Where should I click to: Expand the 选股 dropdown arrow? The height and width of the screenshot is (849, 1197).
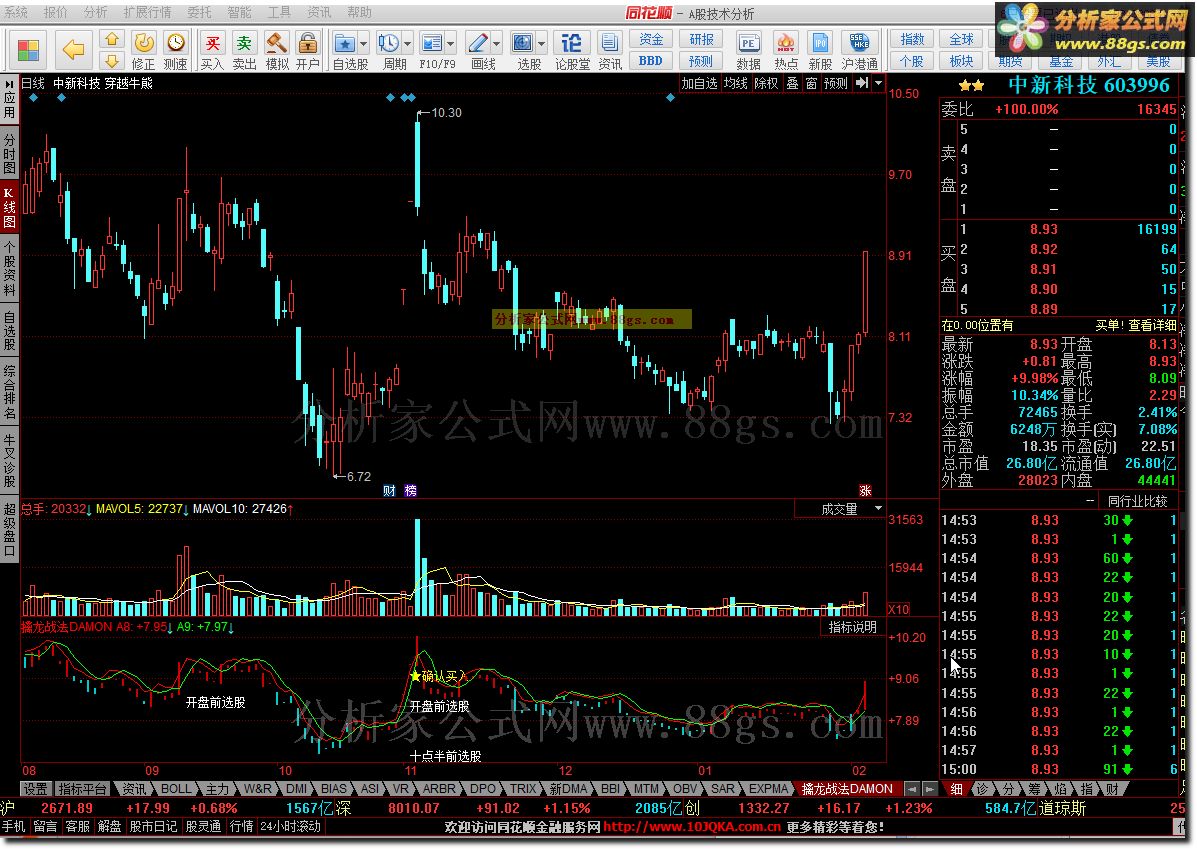point(541,44)
